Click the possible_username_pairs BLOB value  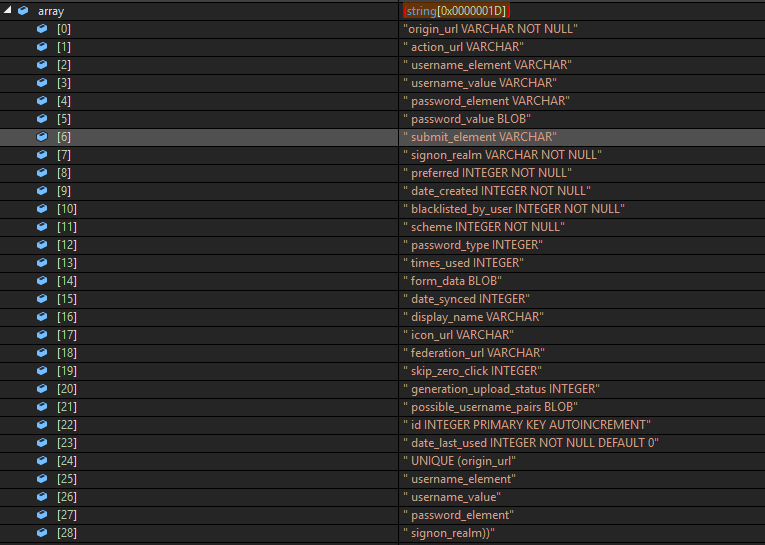(x=489, y=406)
